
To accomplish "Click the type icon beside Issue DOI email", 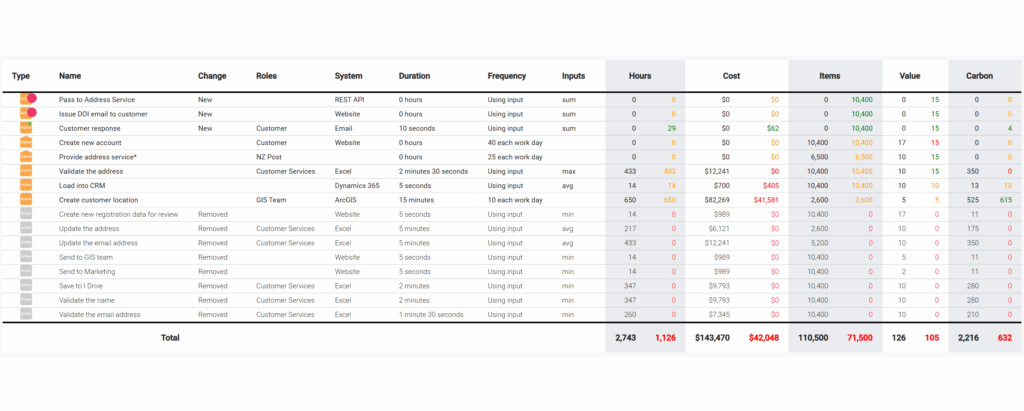I will click(x=27, y=114).
